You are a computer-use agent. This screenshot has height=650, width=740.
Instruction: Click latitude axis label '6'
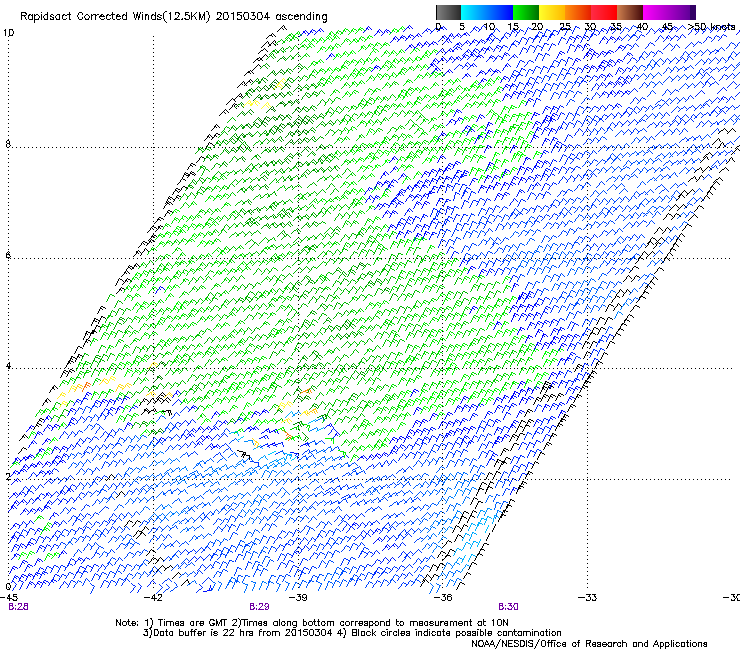[x=8, y=255]
